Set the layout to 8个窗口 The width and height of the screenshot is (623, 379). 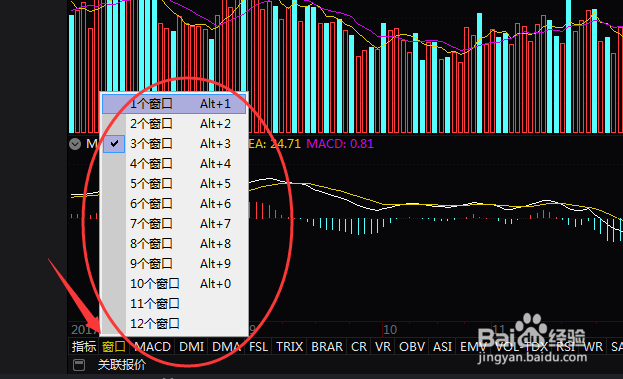coord(174,244)
